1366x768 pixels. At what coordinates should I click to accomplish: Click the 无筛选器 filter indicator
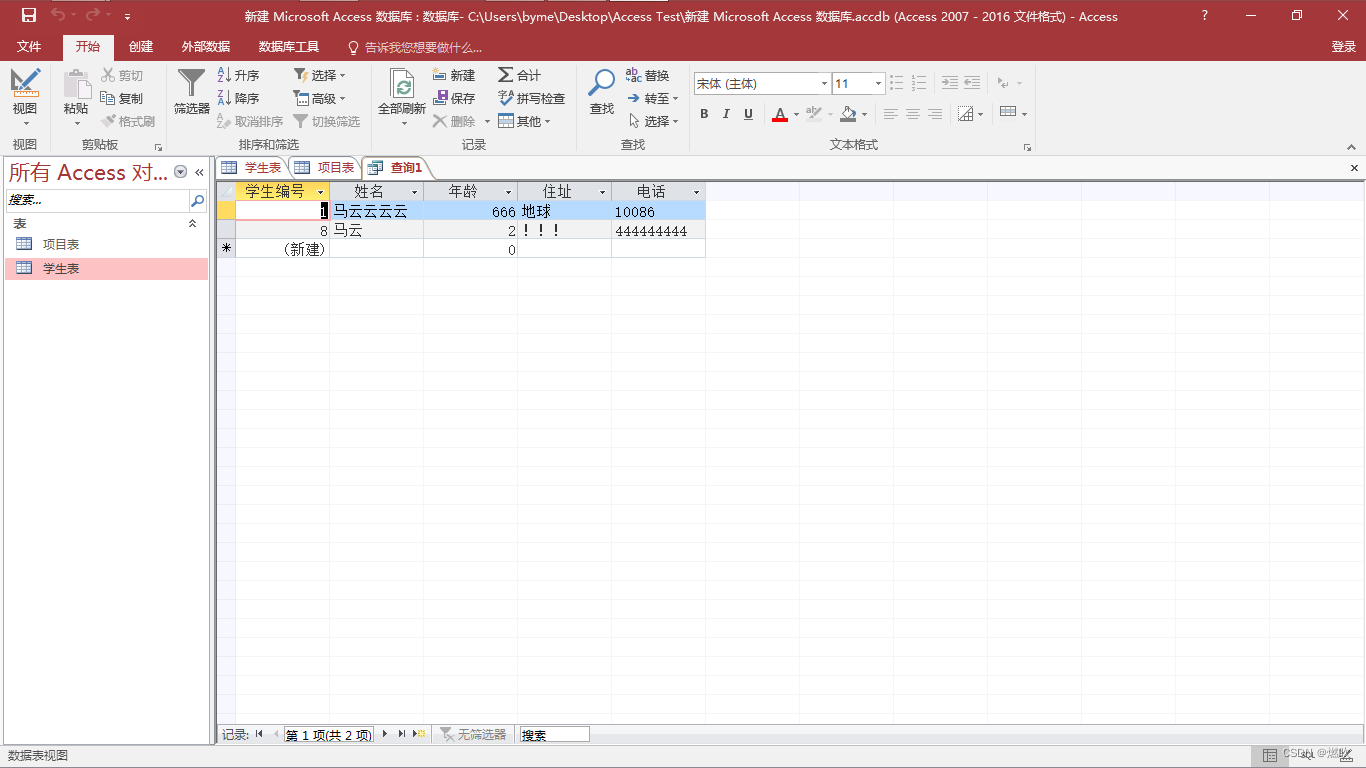473,734
